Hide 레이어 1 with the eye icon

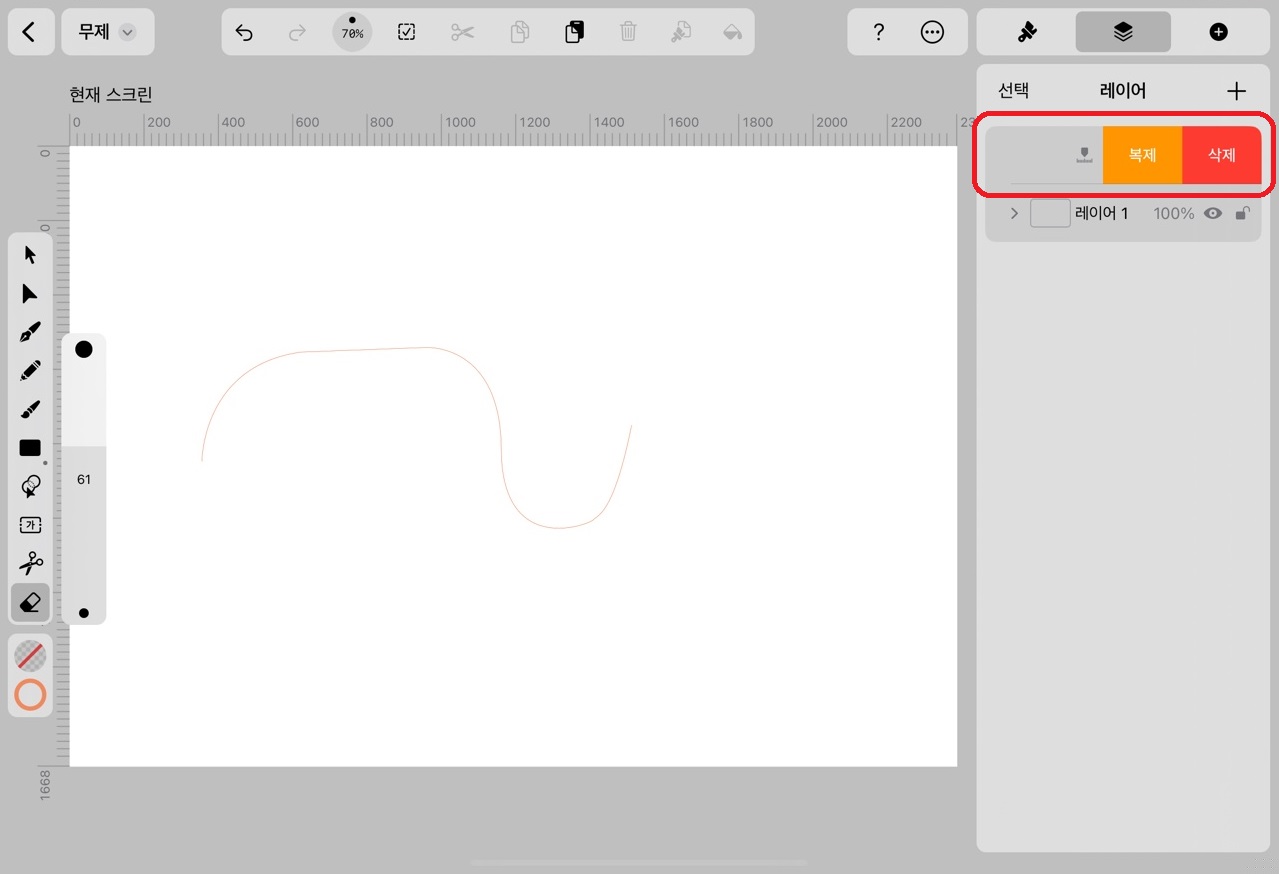pos(1213,213)
